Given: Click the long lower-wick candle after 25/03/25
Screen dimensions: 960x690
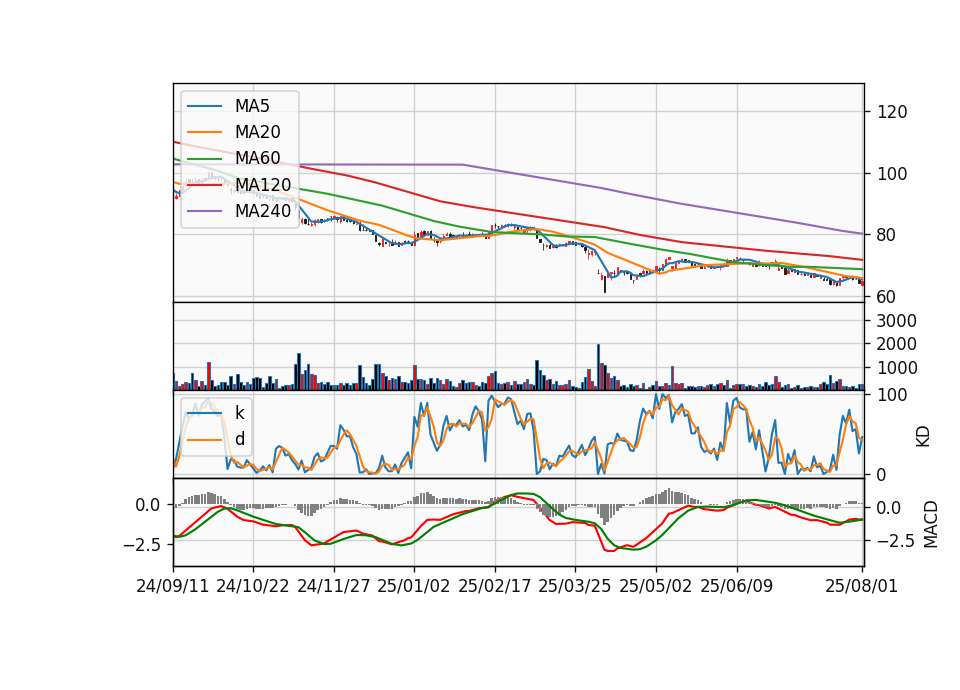Looking at the screenshot, I should pos(605,283).
